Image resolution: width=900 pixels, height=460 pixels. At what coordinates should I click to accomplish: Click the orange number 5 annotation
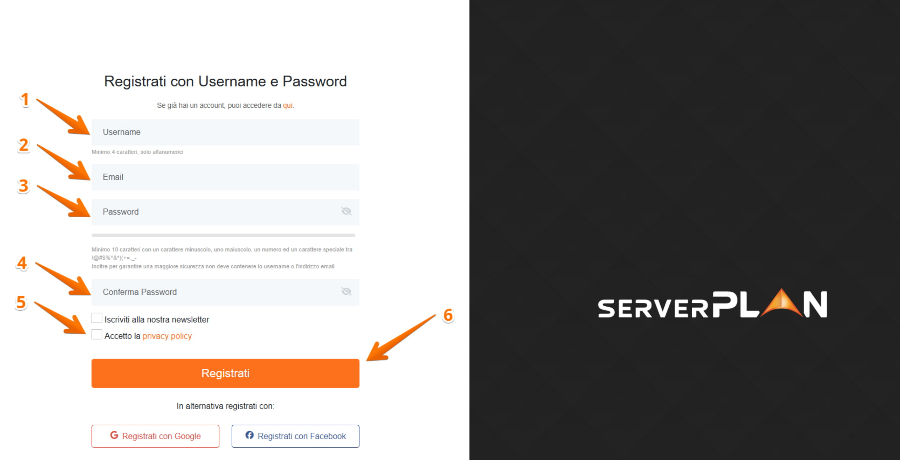tap(21, 302)
